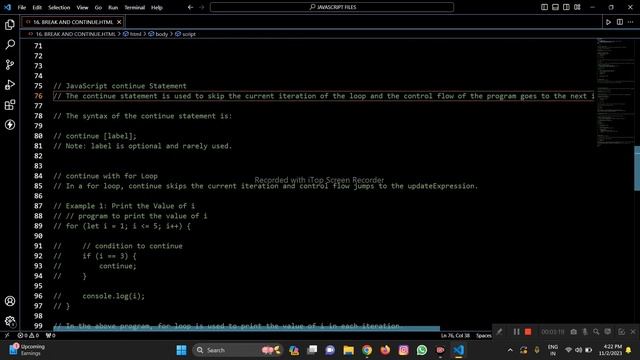Go forward using the navigation arrow
Image resolution: width=640 pixels, height=360 pixels.
(x=201, y=7)
